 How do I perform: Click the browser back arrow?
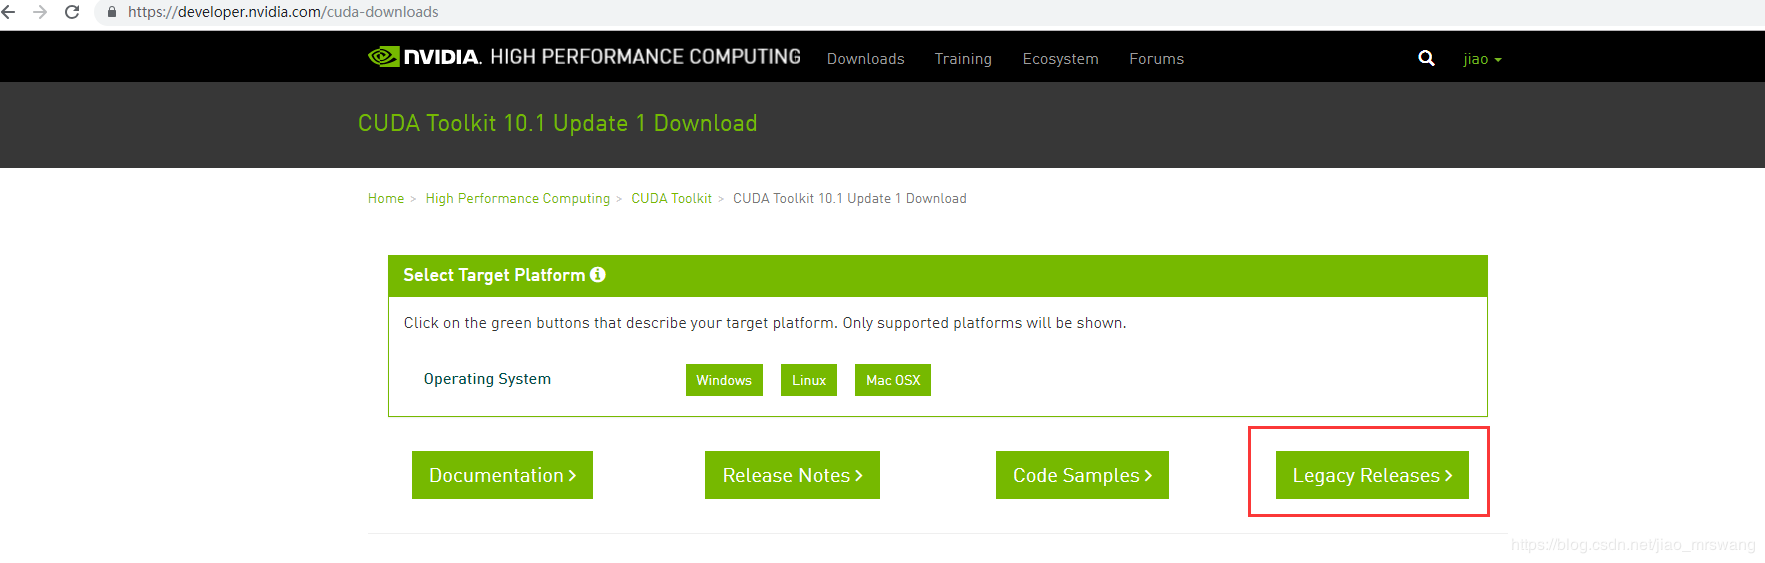coord(9,12)
